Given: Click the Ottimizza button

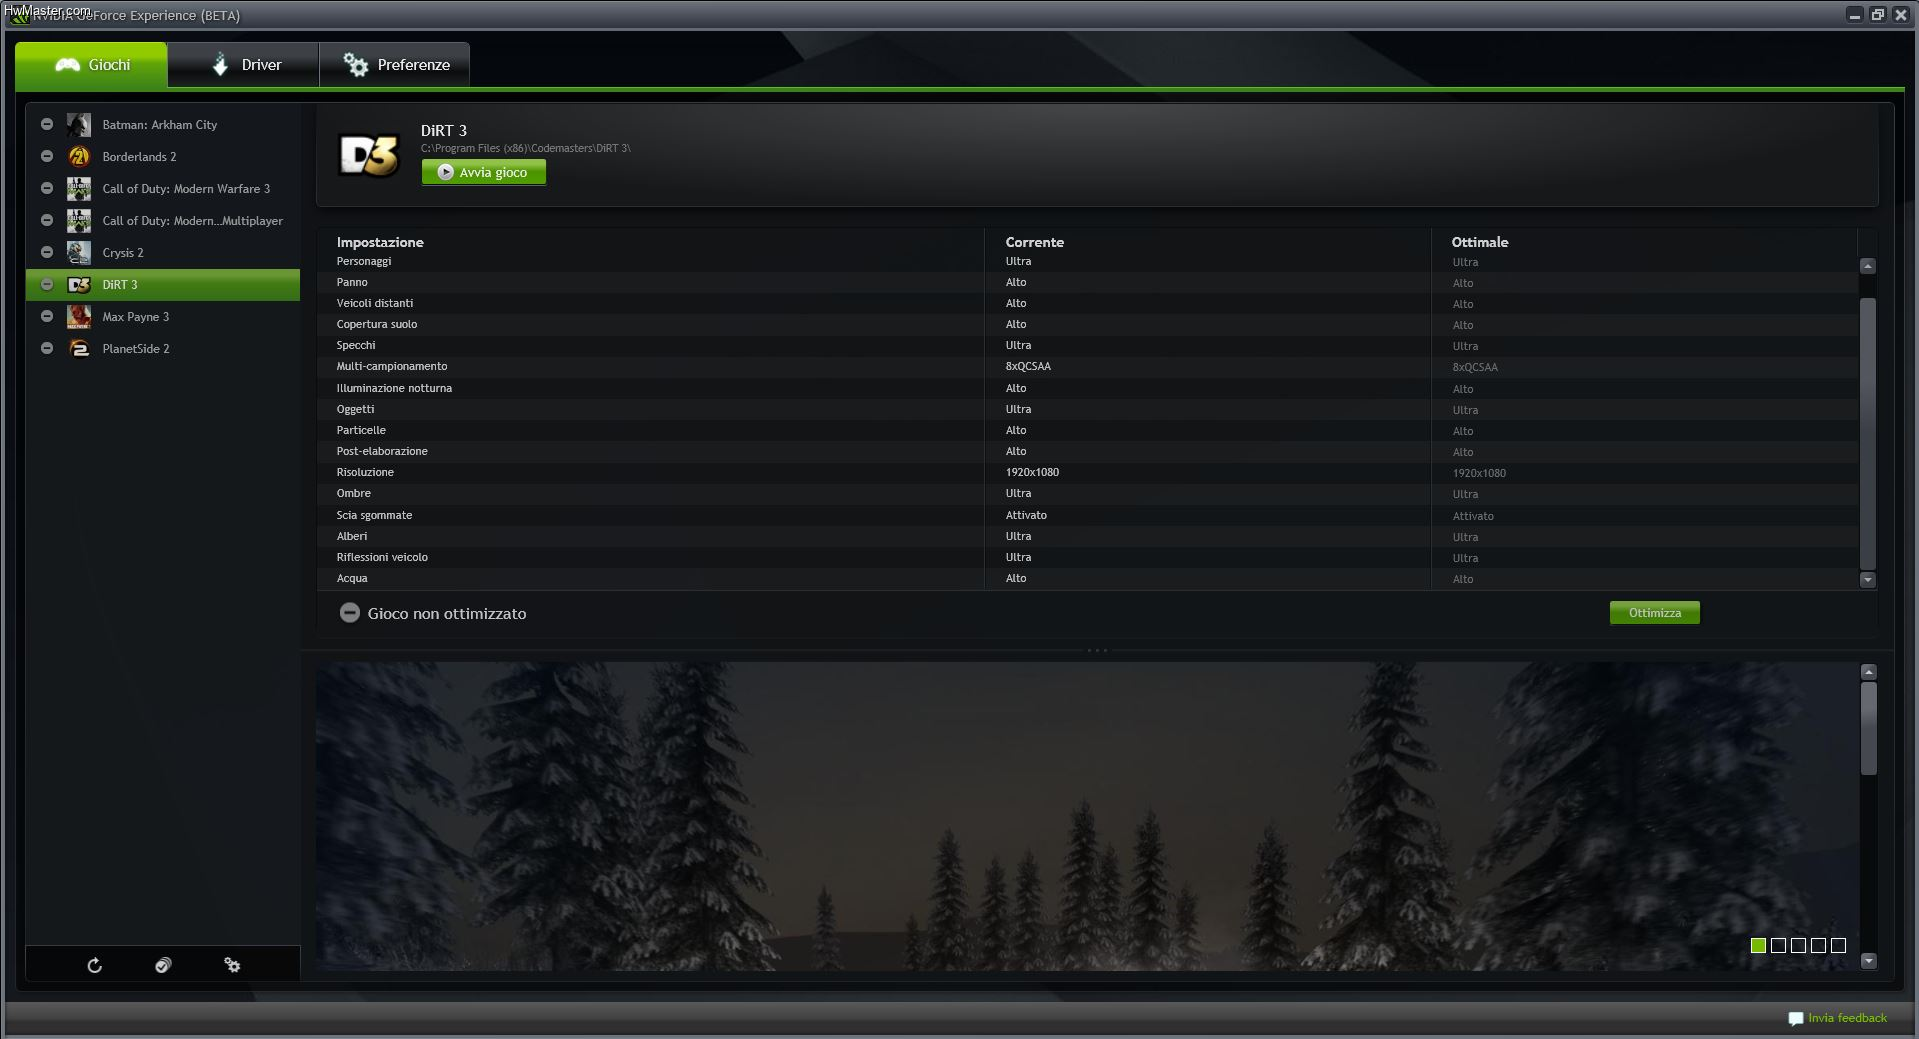Looking at the screenshot, I should pos(1655,613).
